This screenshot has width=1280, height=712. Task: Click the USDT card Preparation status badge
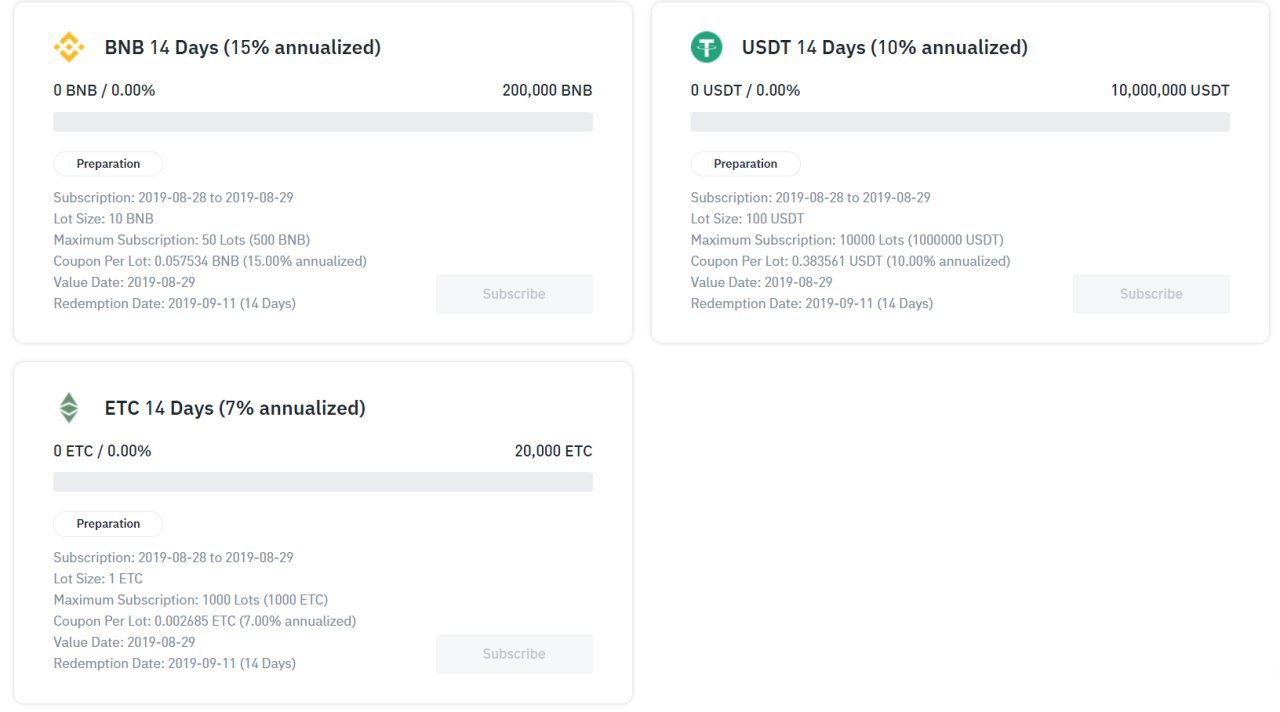pyautogui.click(x=745, y=164)
